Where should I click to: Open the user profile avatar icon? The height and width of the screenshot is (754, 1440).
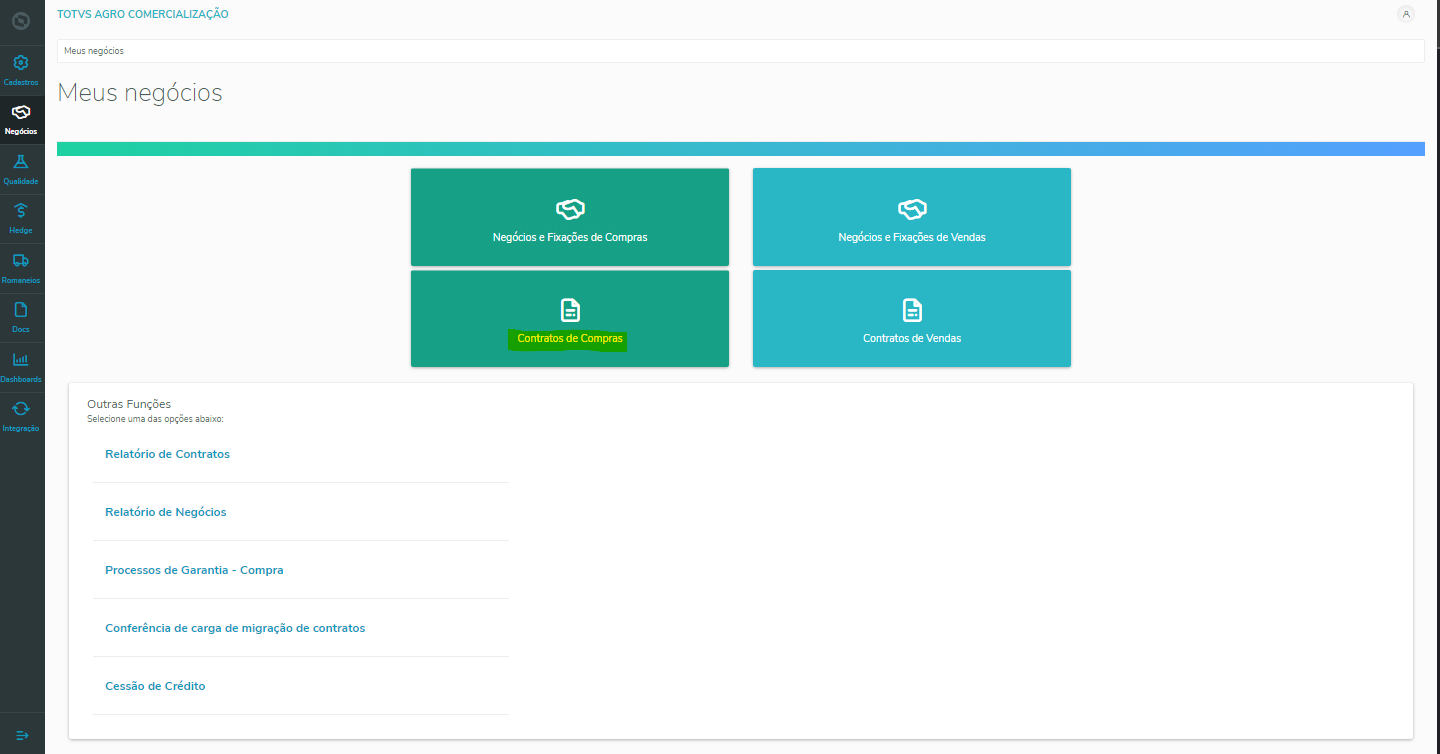coord(1406,14)
